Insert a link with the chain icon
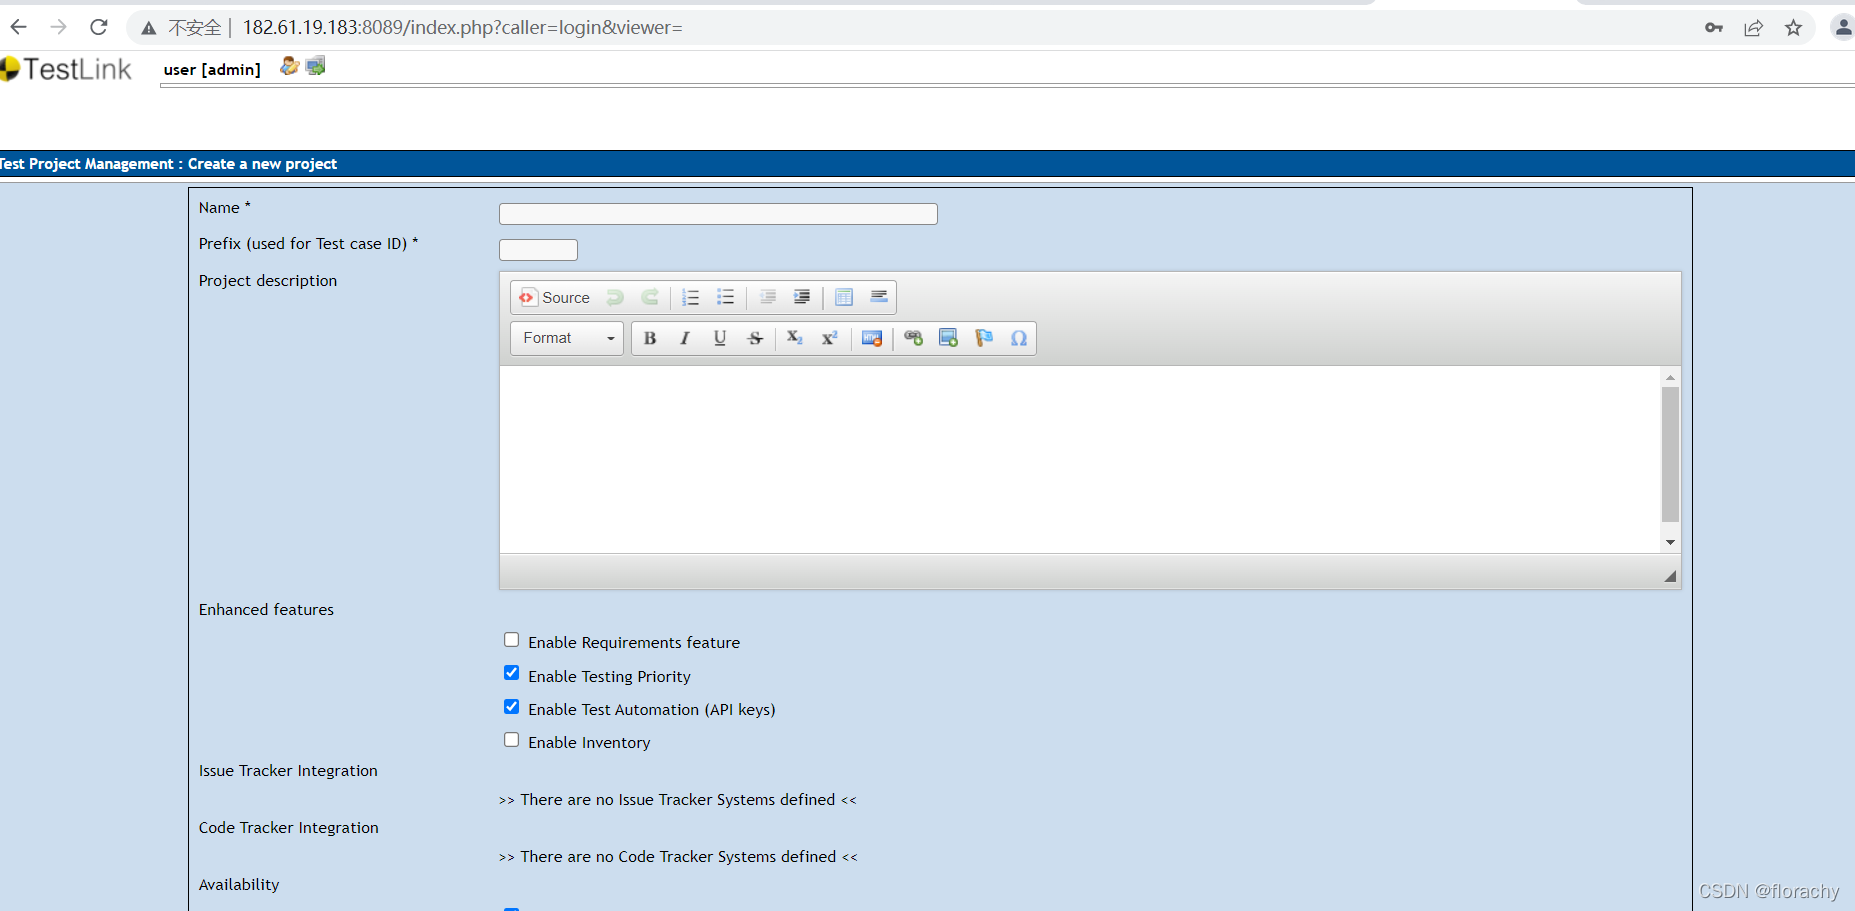 pos(913,339)
